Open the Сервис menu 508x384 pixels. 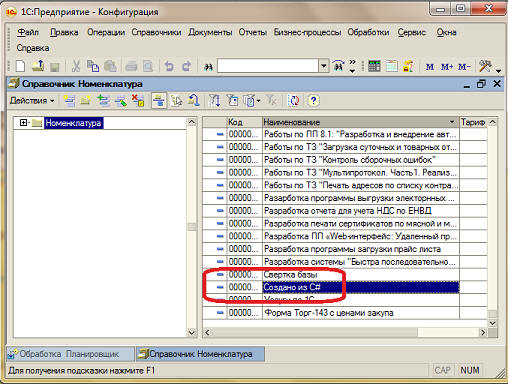[412, 32]
